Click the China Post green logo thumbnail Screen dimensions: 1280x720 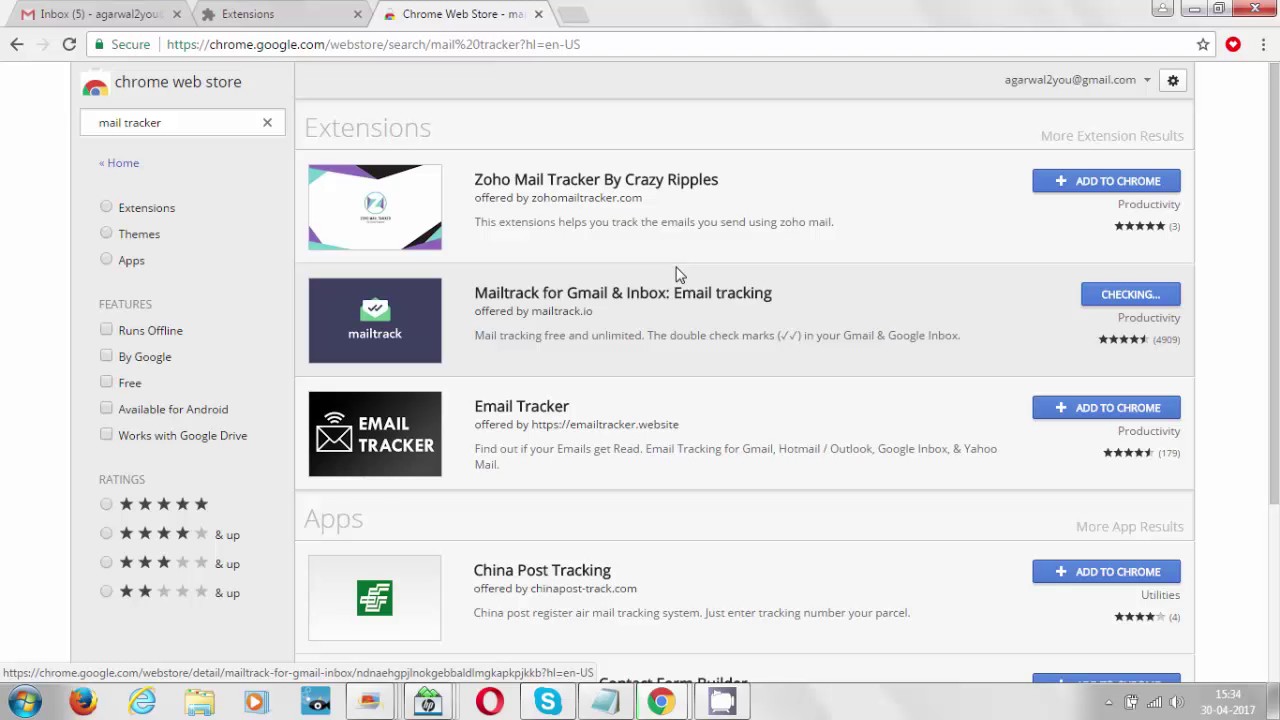[x=375, y=598]
